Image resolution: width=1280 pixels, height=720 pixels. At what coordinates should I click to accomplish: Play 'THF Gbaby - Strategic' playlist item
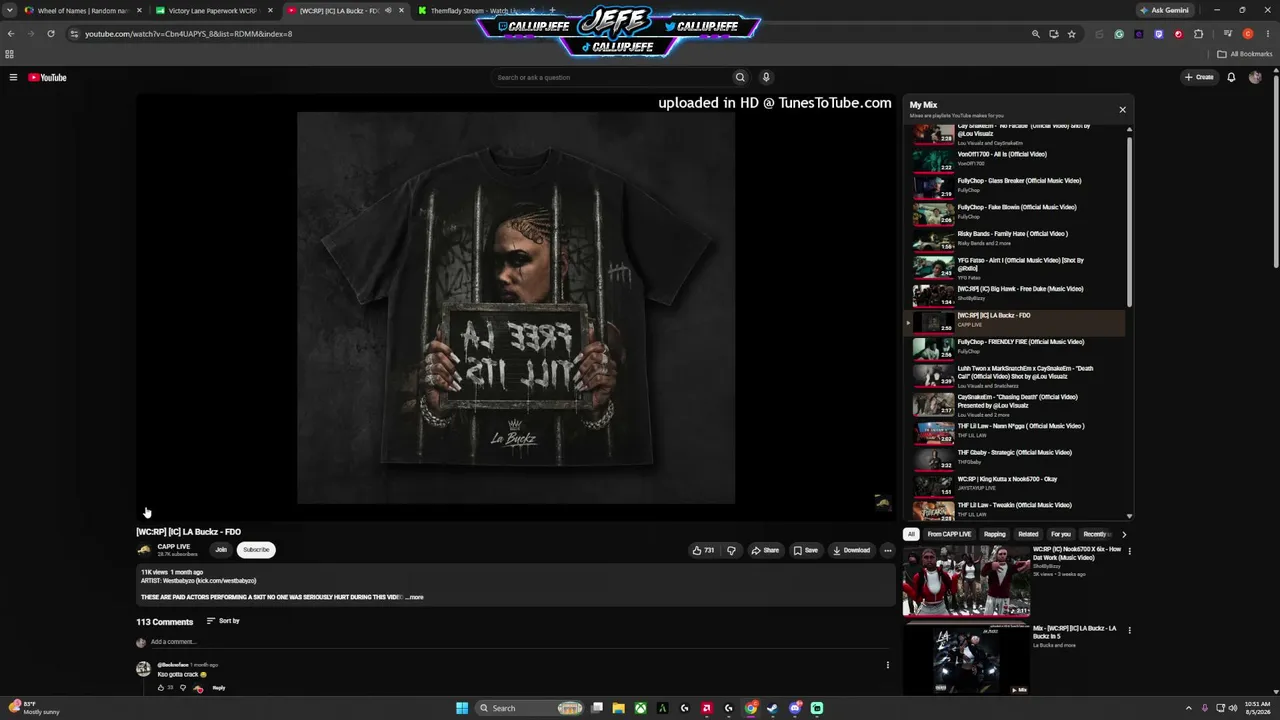1016,457
